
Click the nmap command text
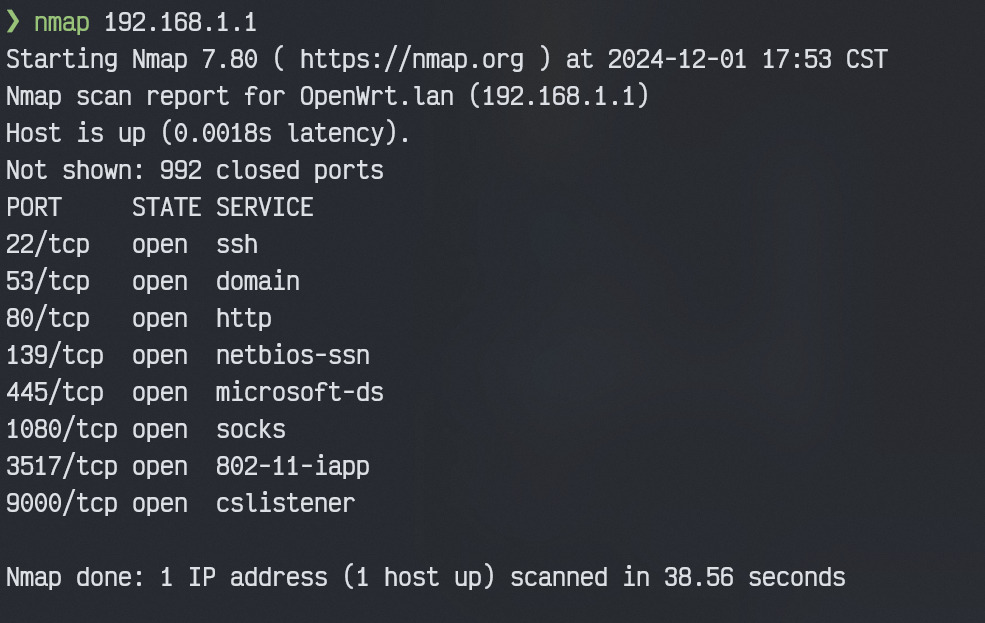[61, 22]
